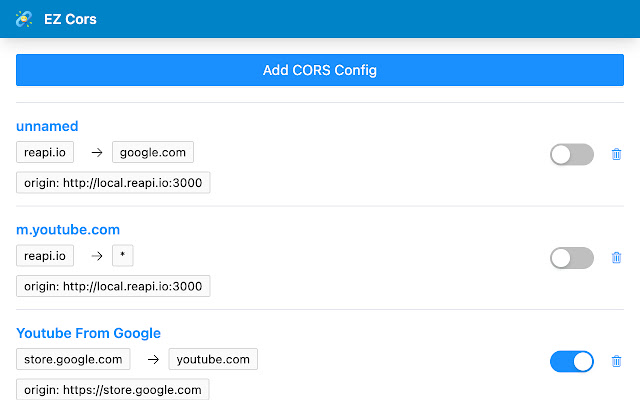This screenshot has height=400, width=640.
Task: Click arrow between reapi.io and asterisk
Action: point(97,256)
